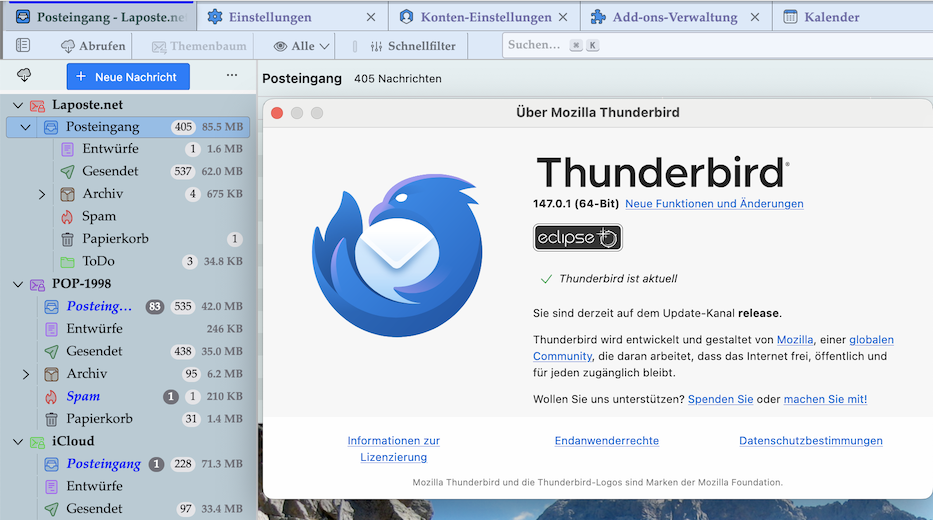This screenshot has height=520, width=933.
Task: Click the cloud download icon above folder list
Action: click(x=24, y=75)
